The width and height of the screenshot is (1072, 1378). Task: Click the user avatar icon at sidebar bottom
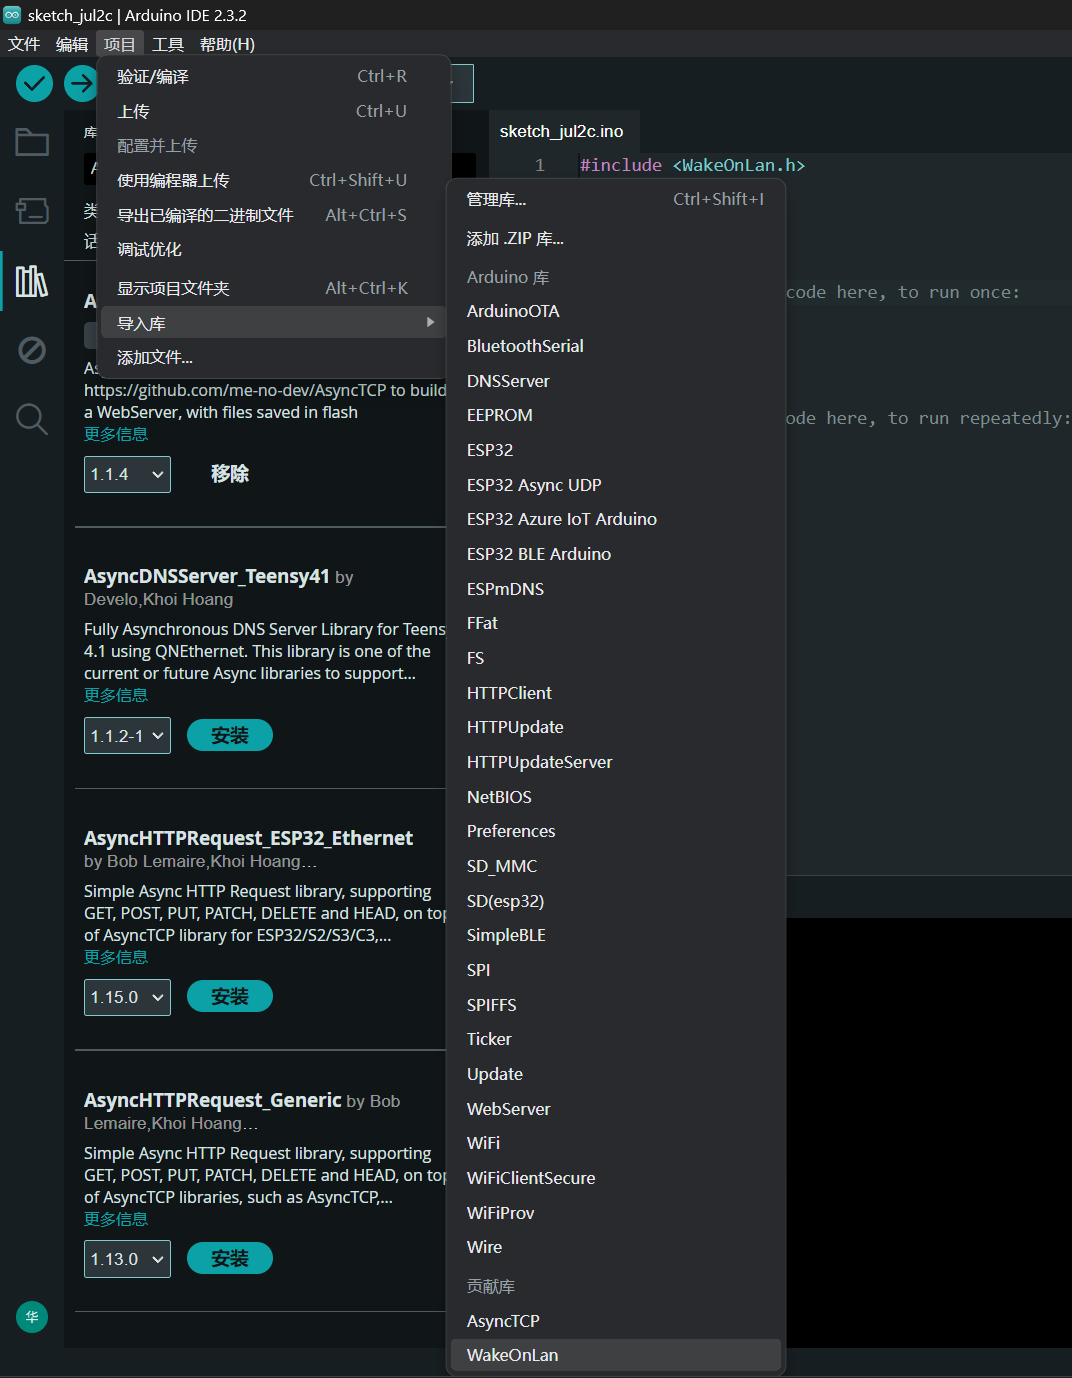pyautogui.click(x=32, y=1317)
